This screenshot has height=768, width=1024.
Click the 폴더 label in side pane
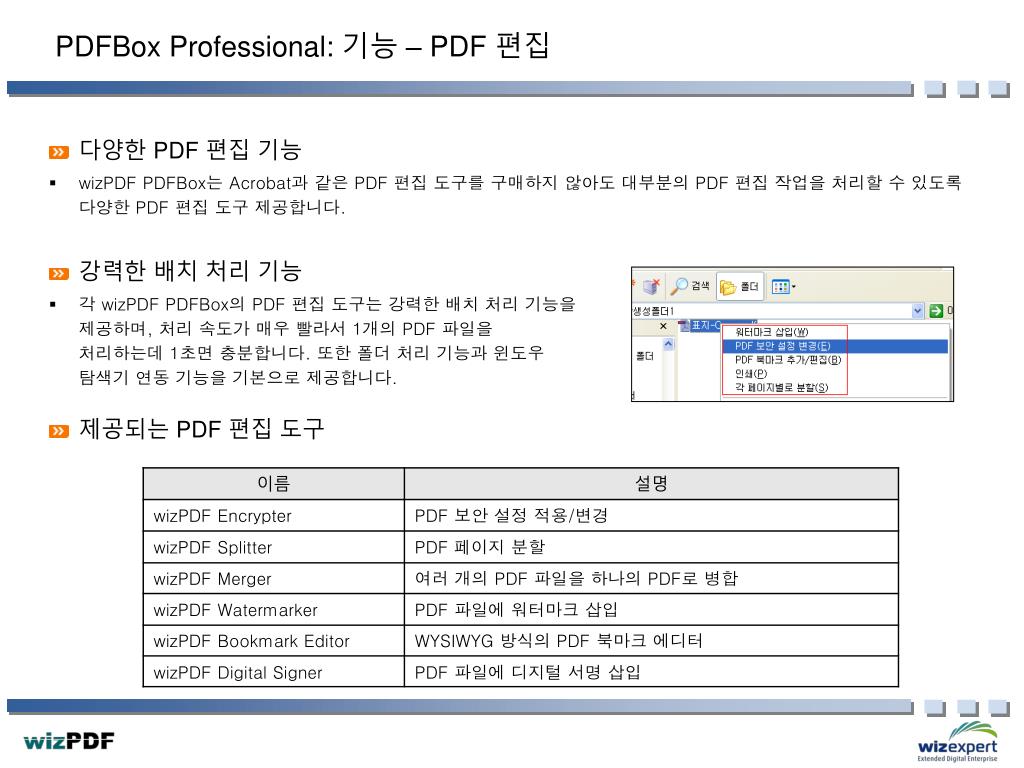(645, 356)
